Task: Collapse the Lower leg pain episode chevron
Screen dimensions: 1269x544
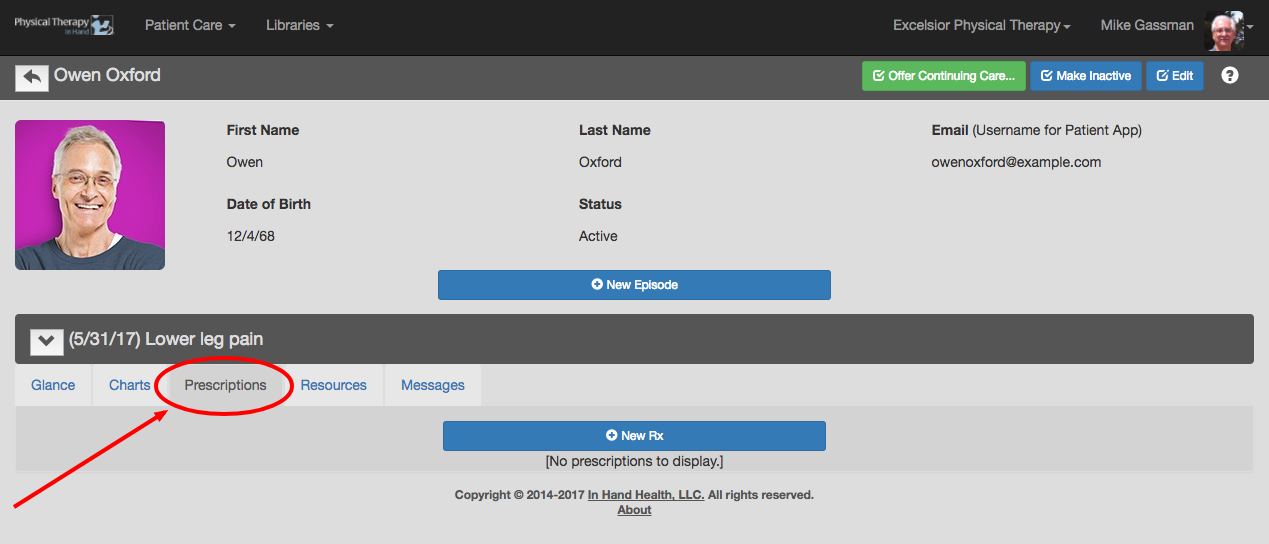Action: [x=47, y=340]
